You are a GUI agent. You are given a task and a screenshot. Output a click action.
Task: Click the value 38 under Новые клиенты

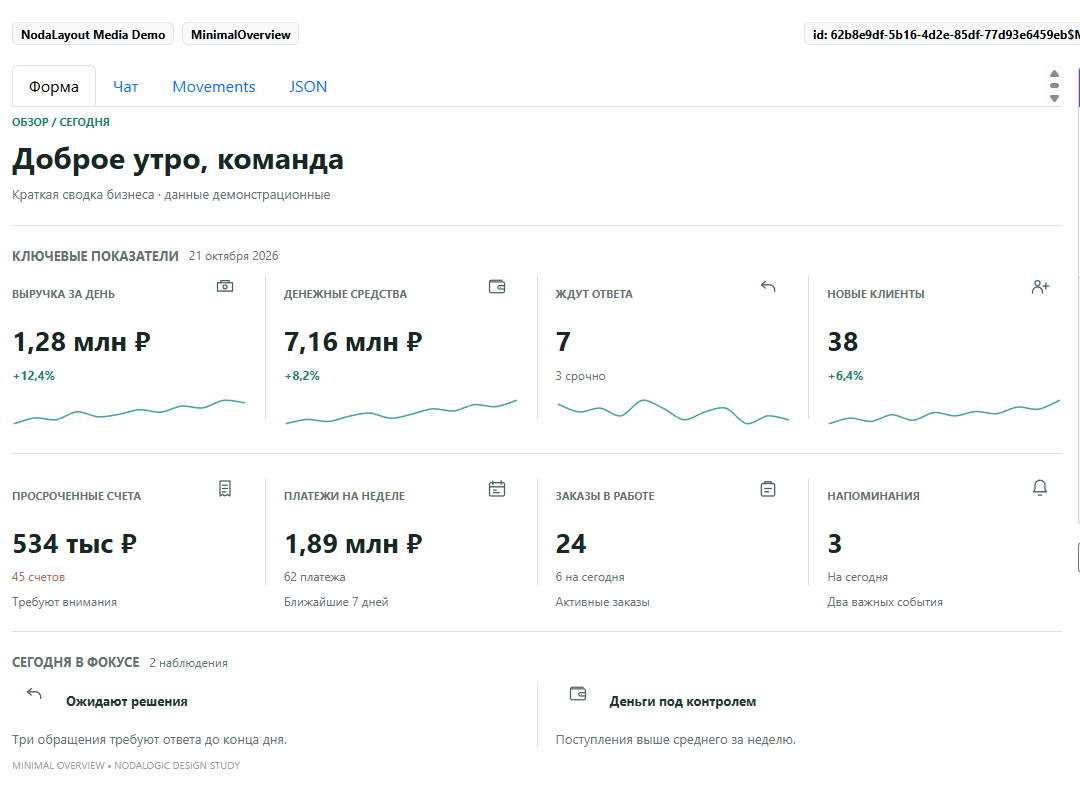click(x=843, y=342)
